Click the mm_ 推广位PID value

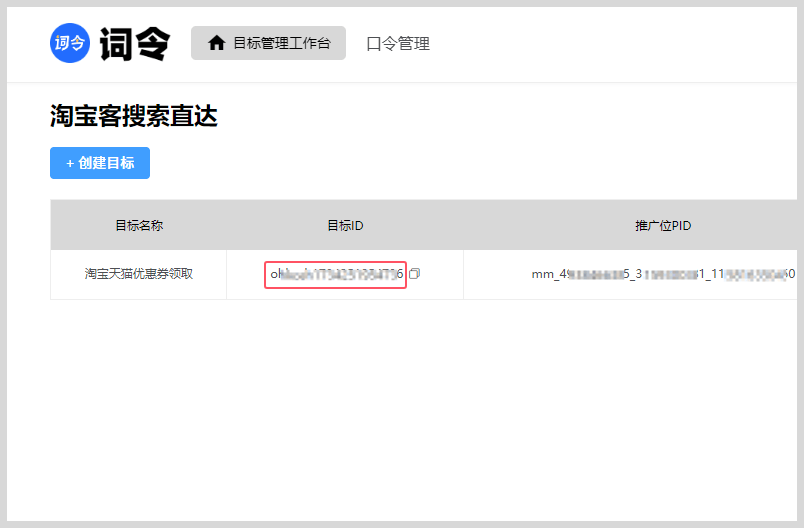663,274
